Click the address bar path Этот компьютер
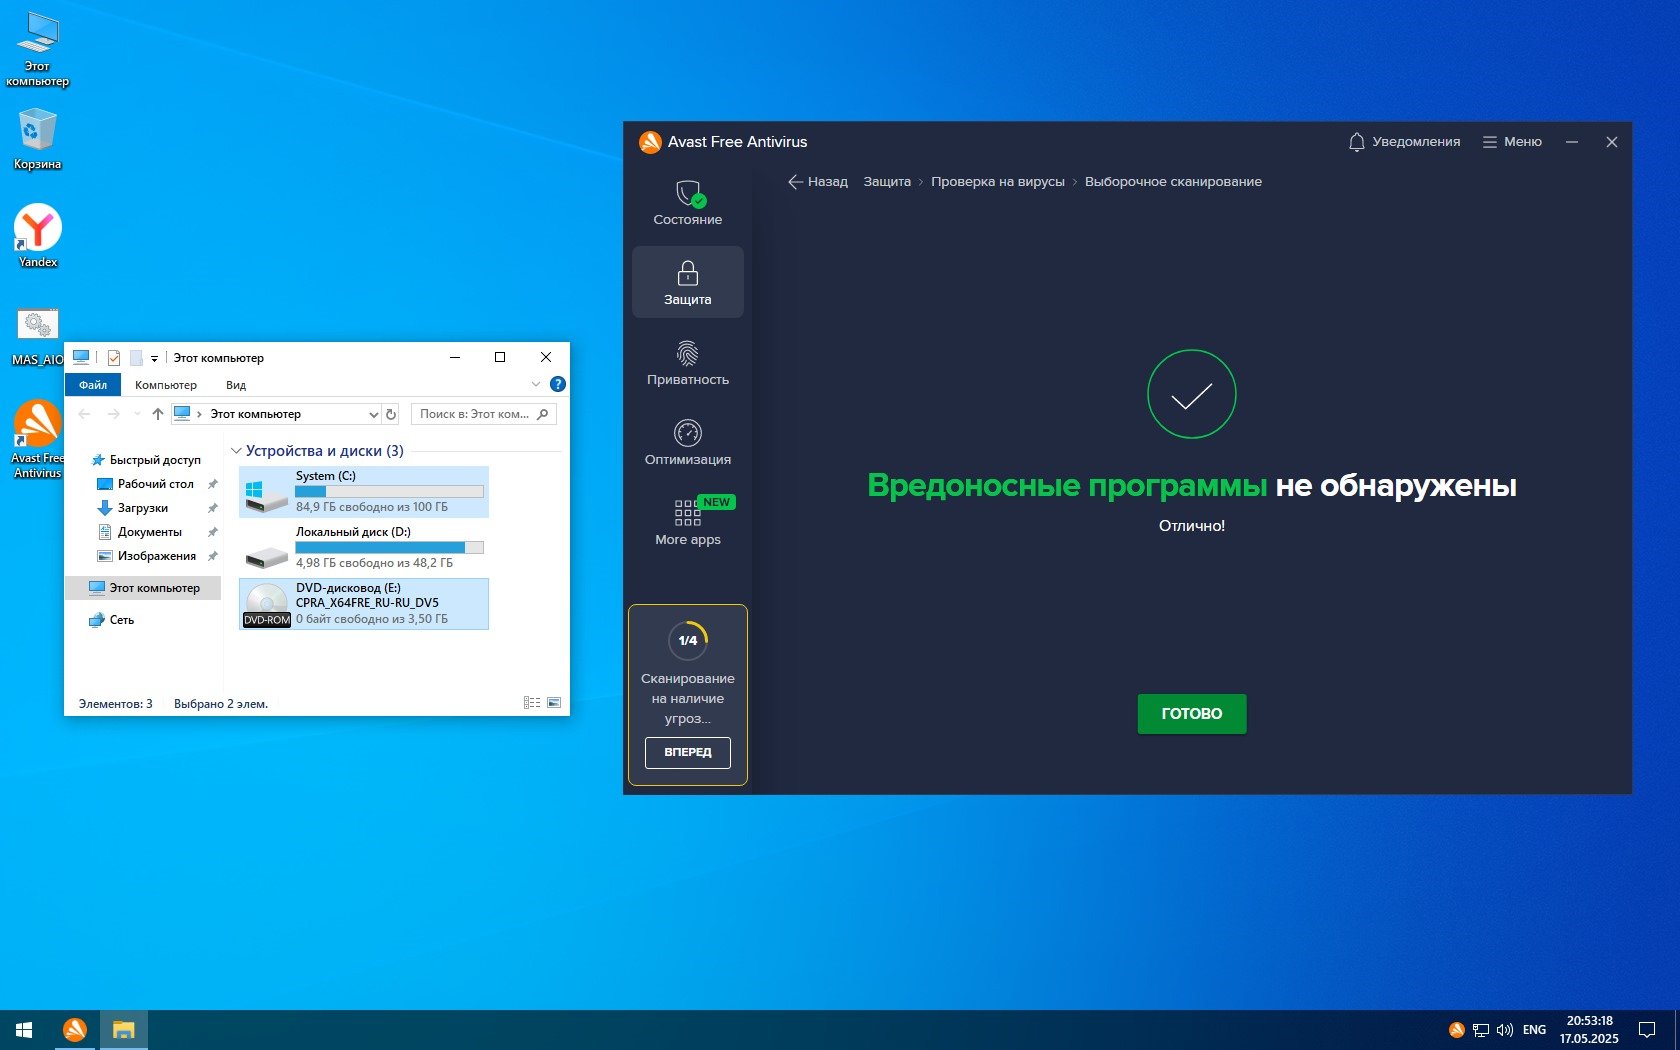Viewport: 1680px width, 1050px height. tap(255, 414)
